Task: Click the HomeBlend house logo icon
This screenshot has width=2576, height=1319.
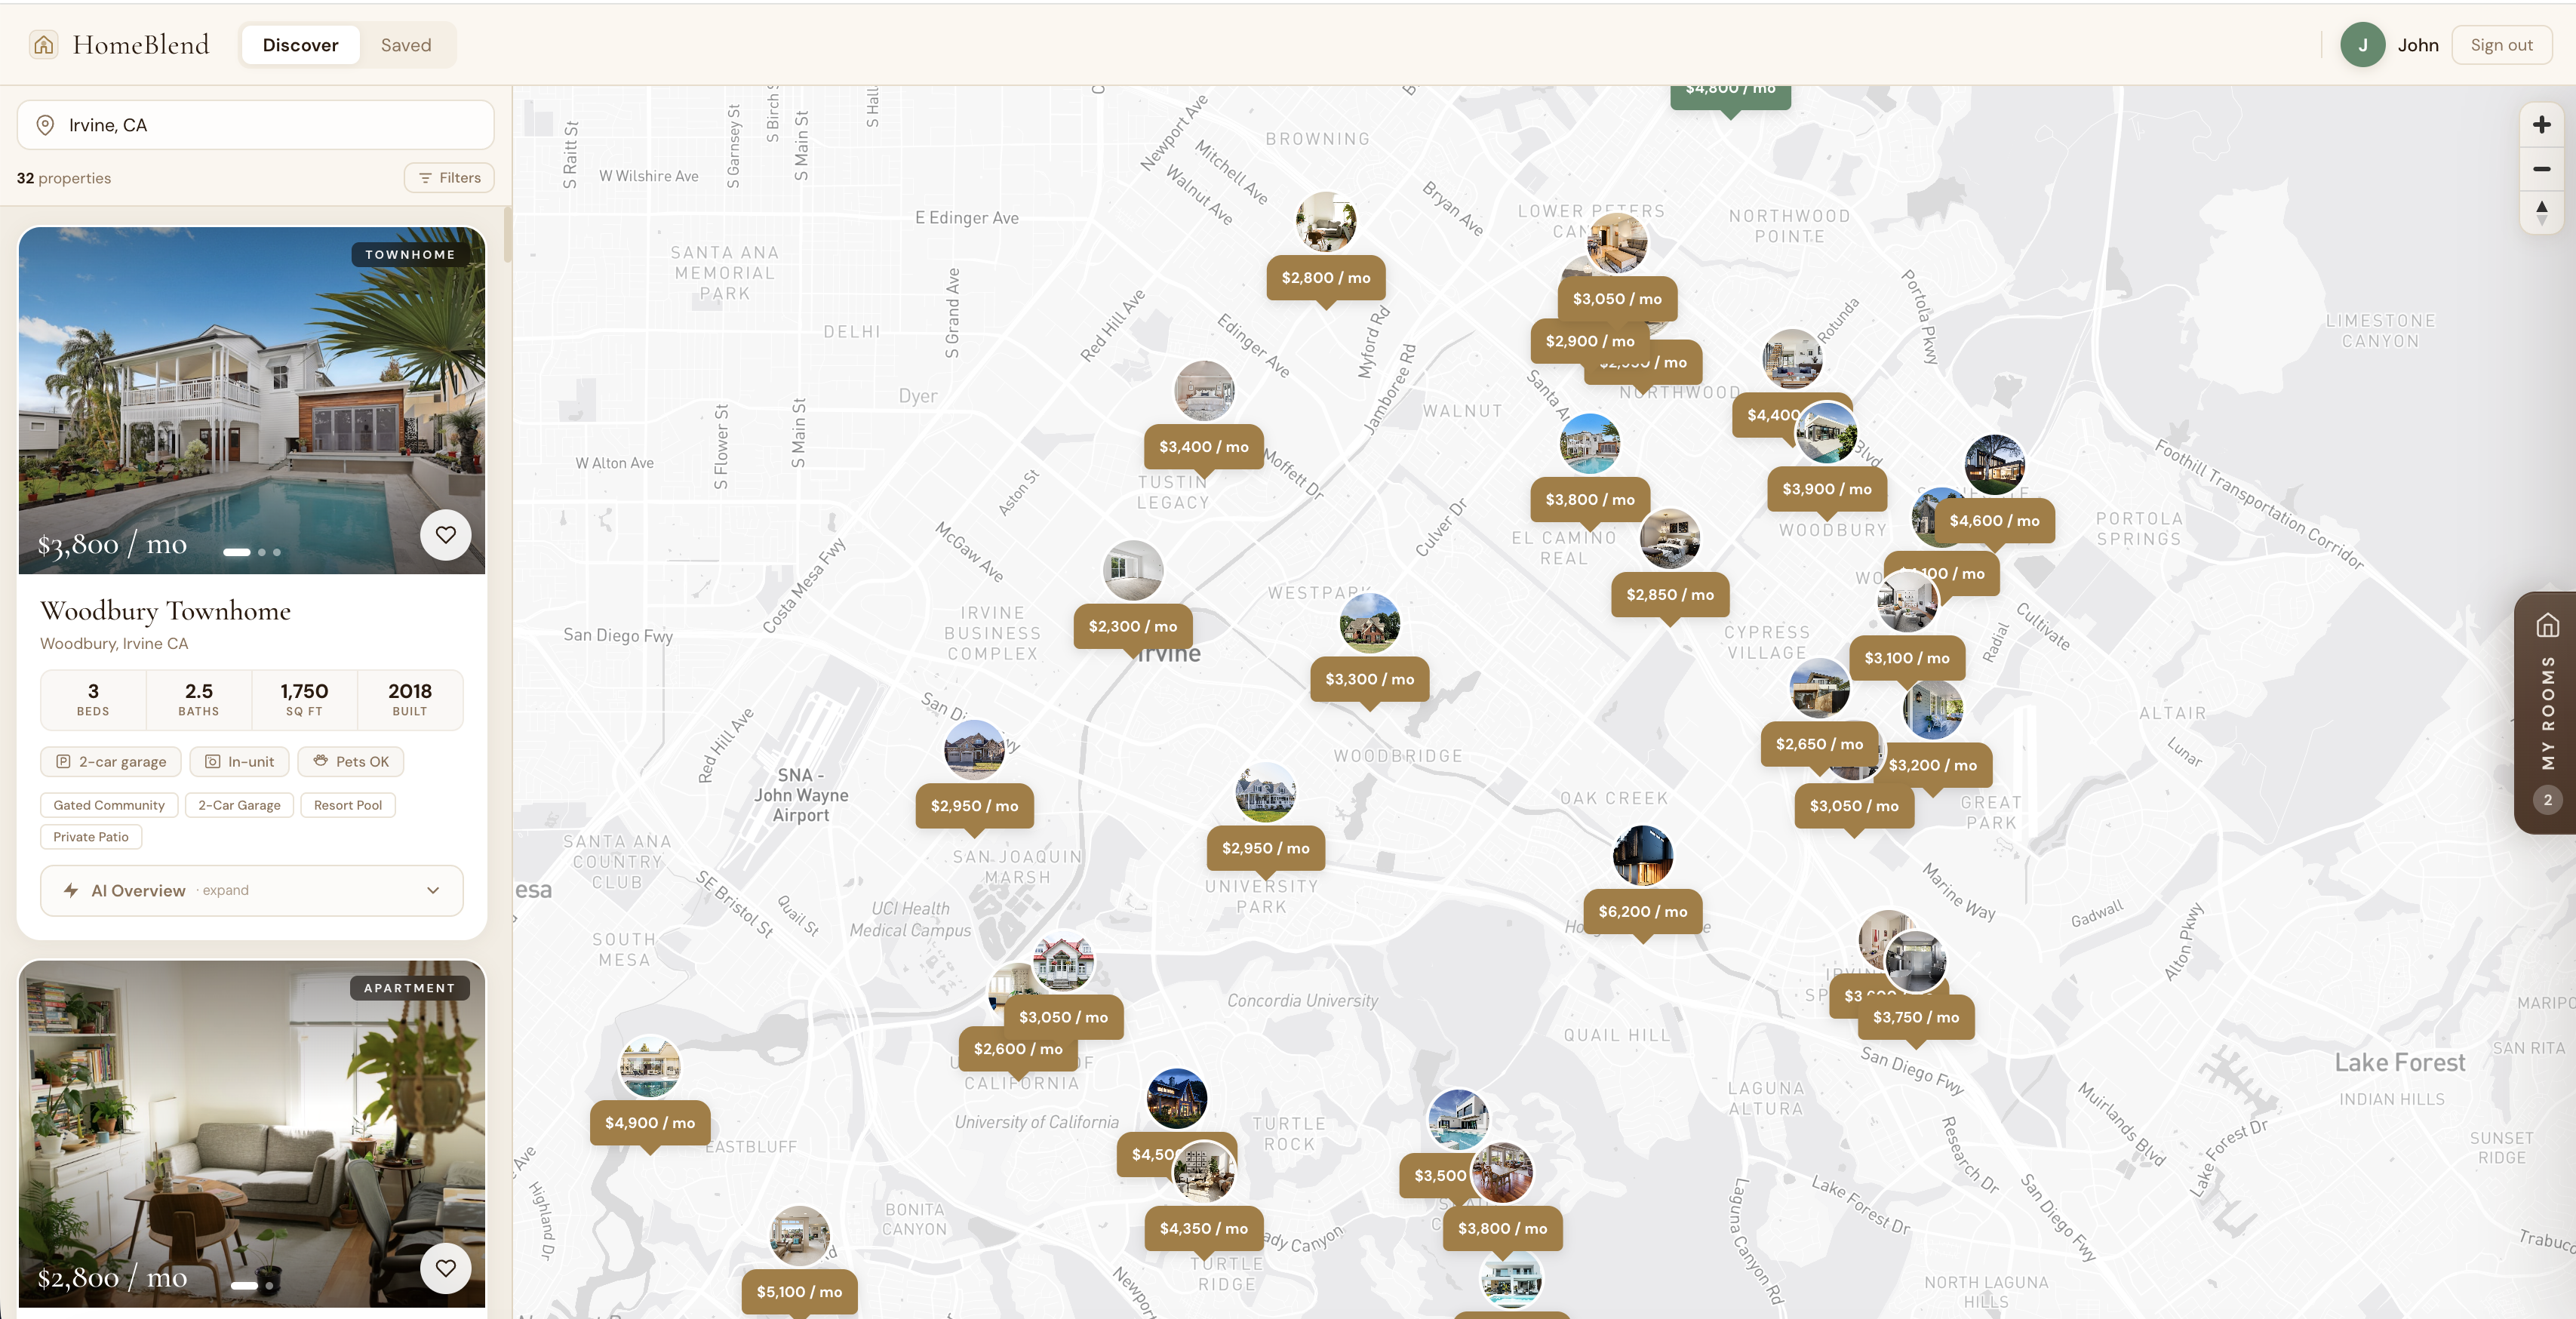Action: point(43,45)
